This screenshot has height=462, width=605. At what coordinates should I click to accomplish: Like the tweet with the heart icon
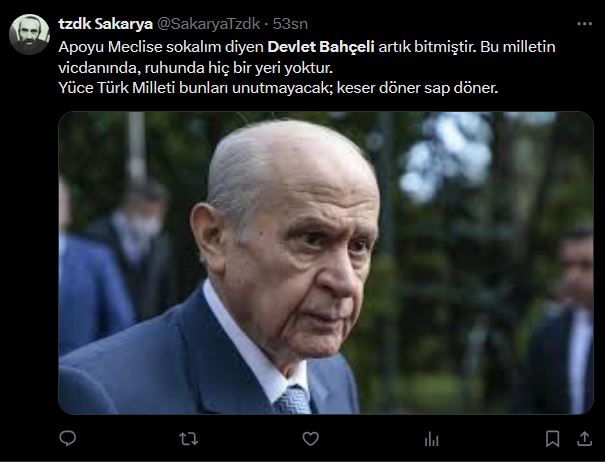(x=310, y=439)
